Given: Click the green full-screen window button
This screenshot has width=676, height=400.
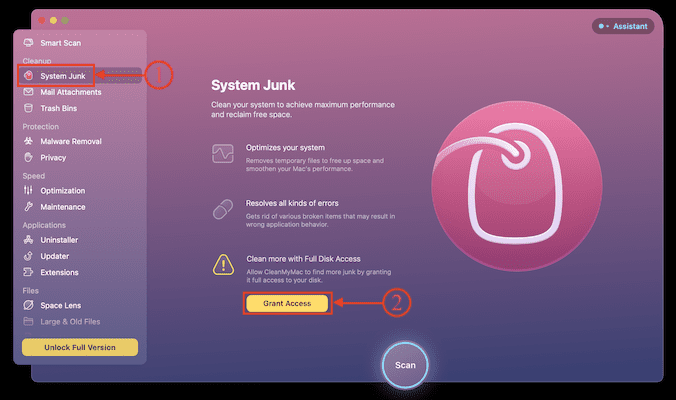Looking at the screenshot, I should click(65, 20).
